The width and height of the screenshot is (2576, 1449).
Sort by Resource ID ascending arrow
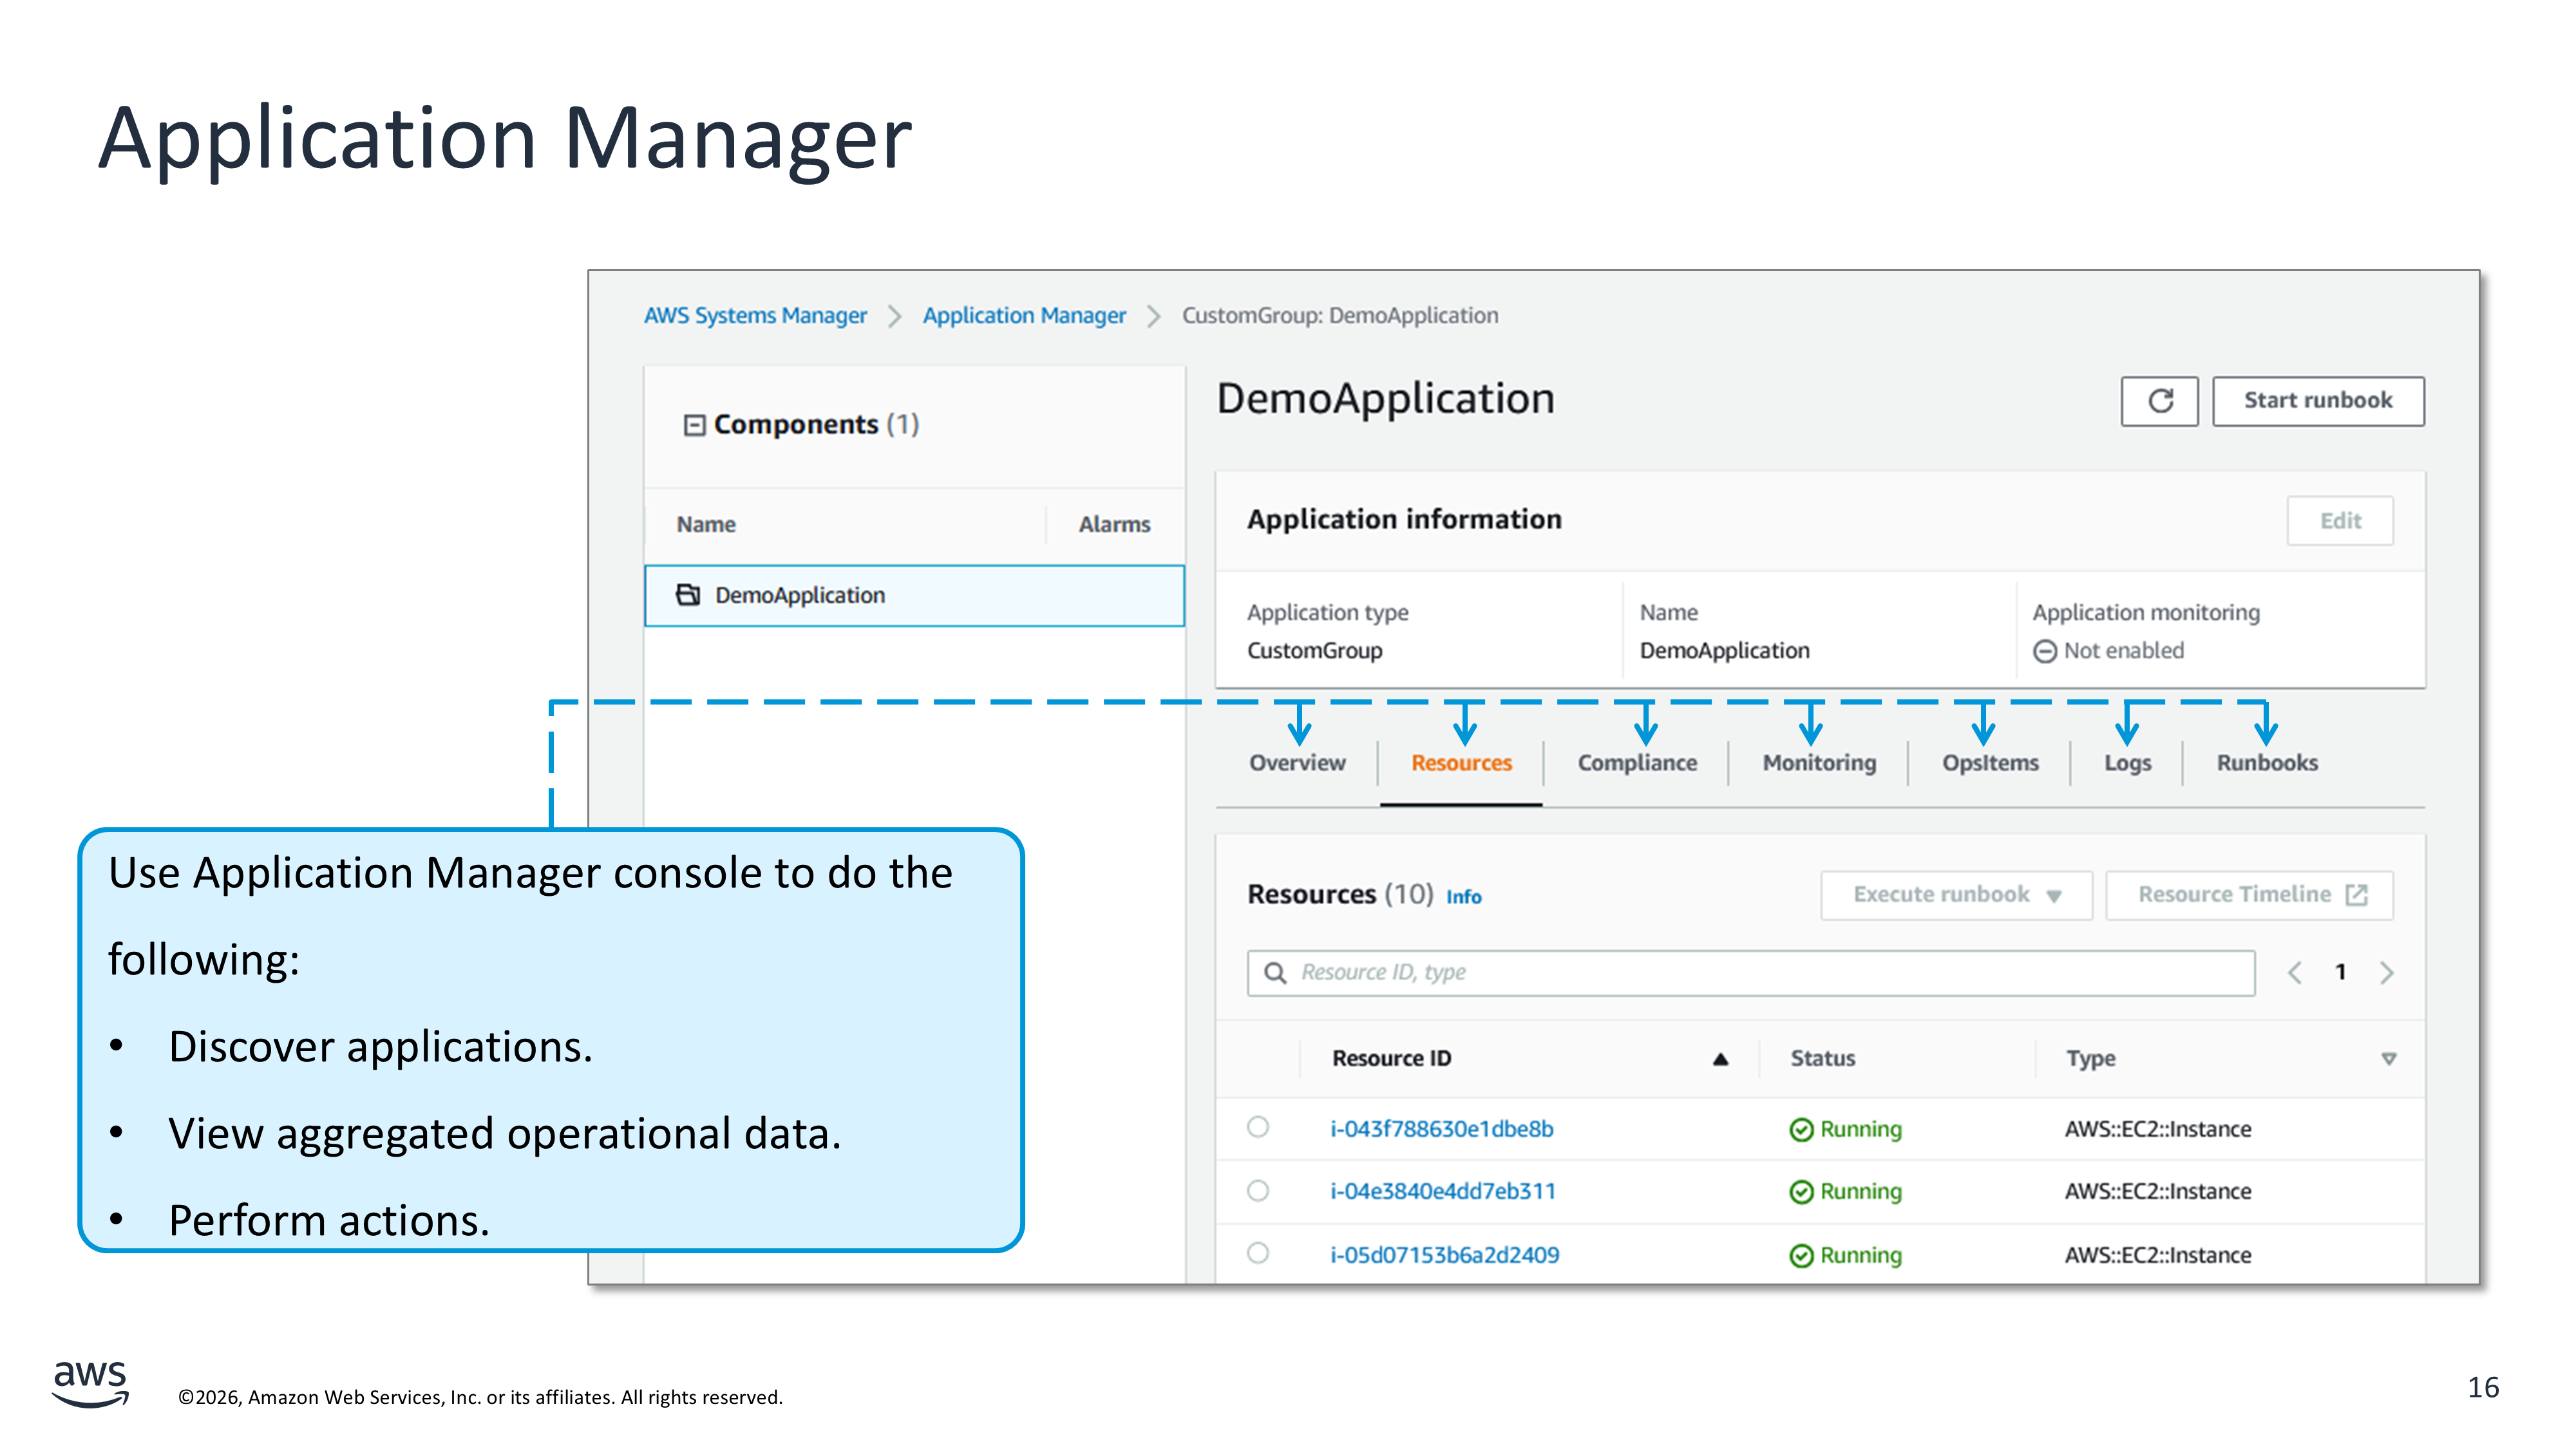click(x=1720, y=1059)
